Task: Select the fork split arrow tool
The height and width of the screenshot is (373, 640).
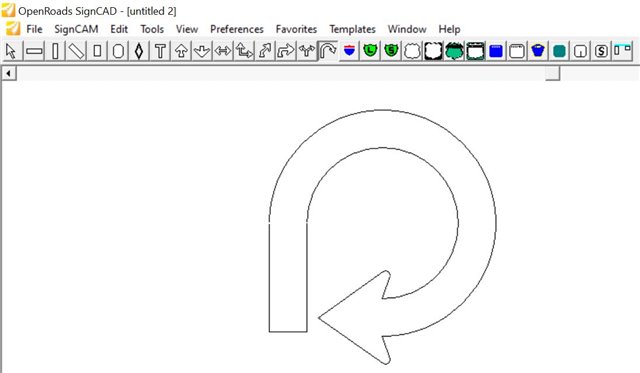Action: tap(307, 51)
